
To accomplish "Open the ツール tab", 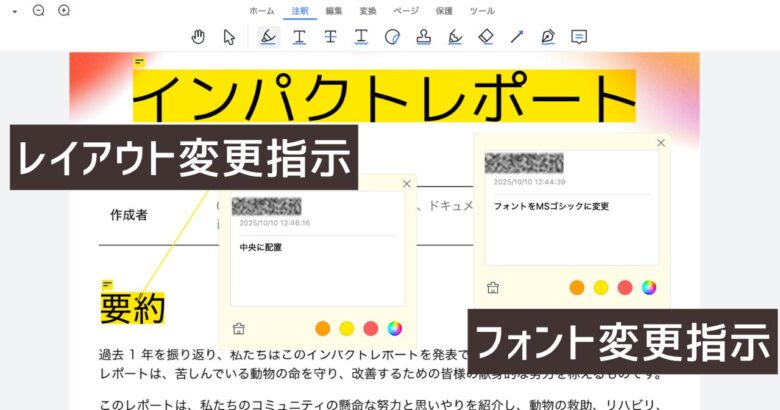I will (x=481, y=10).
